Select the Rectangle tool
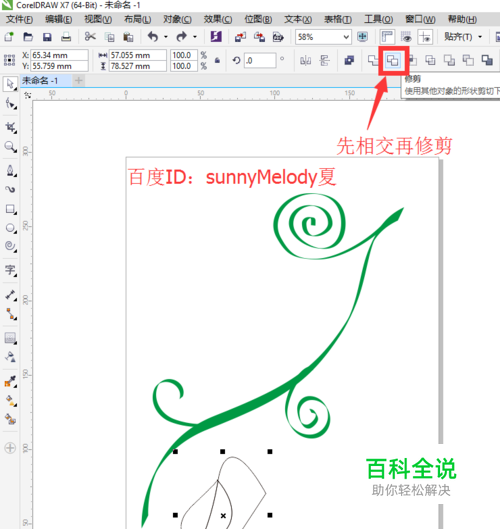The image size is (500, 529). pos(10,209)
